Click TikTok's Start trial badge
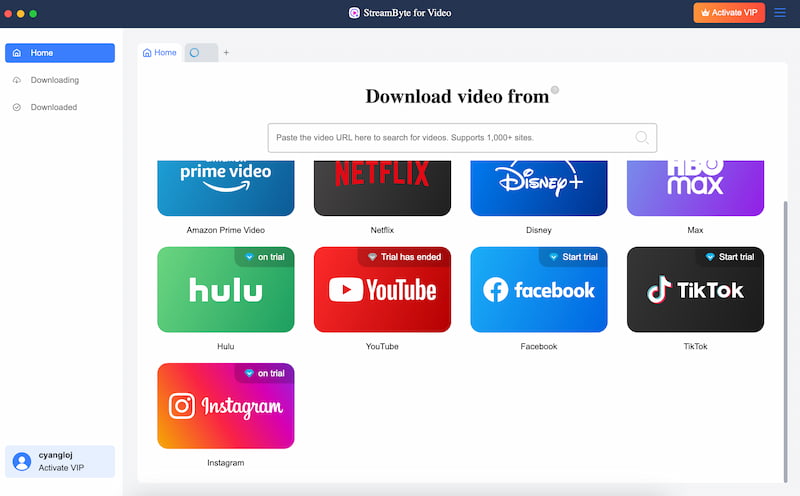 pyautogui.click(x=730, y=257)
